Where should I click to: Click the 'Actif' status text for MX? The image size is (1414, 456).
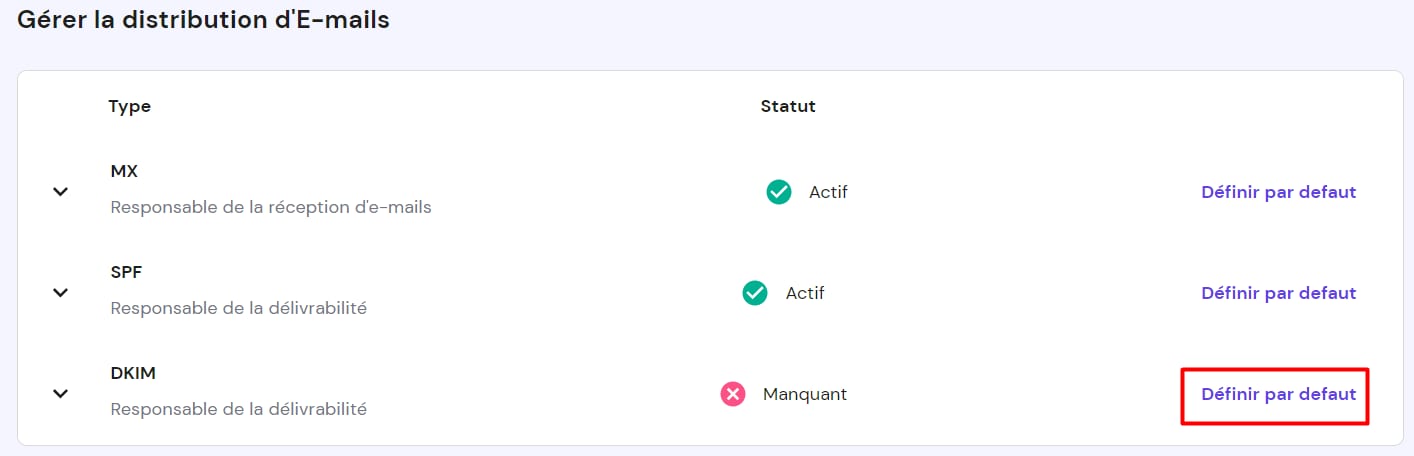tap(828, 192)
